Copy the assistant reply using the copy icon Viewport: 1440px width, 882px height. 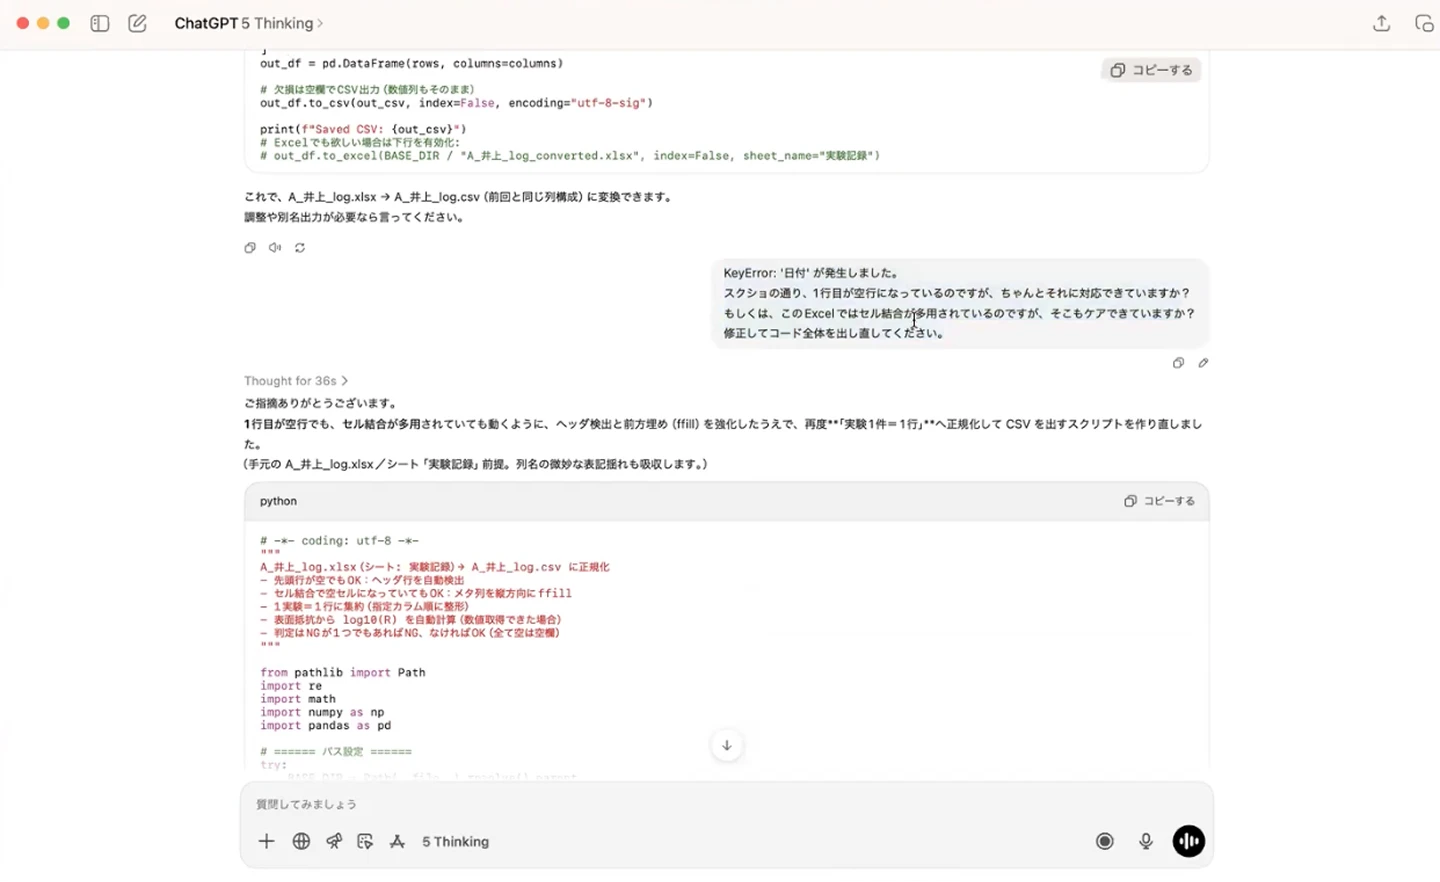(x=249, y=247)
